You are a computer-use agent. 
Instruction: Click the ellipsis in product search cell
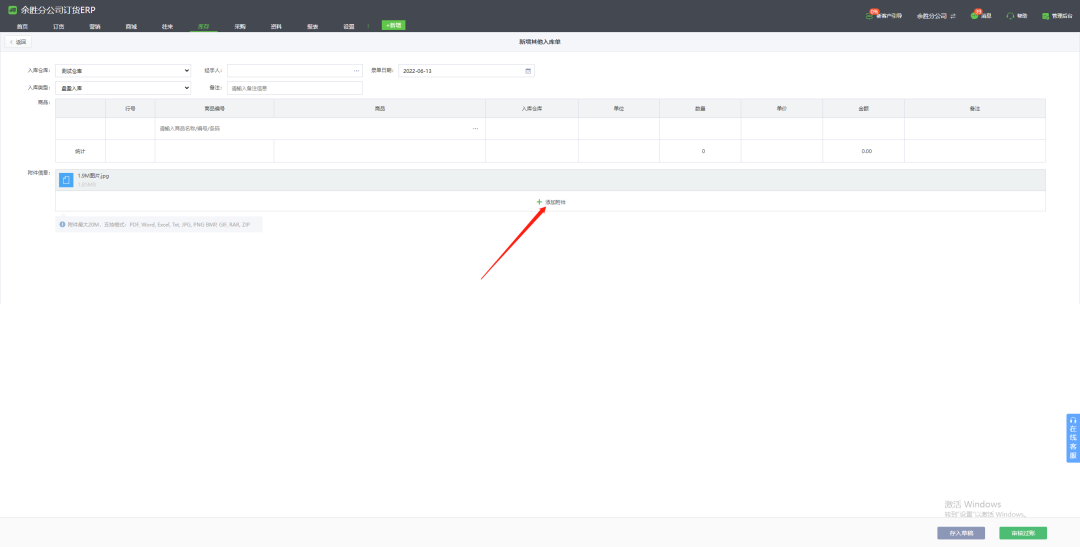click(475, 129)
